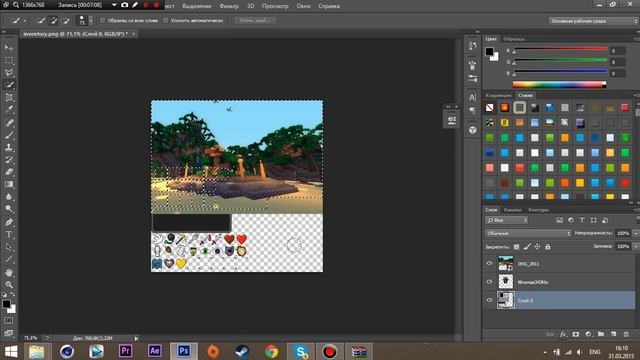Image resolution: width=640 pixels, height=360 pixels.
Task: Open the layer blend mode dropdown
Action: (x=528, y=233)
